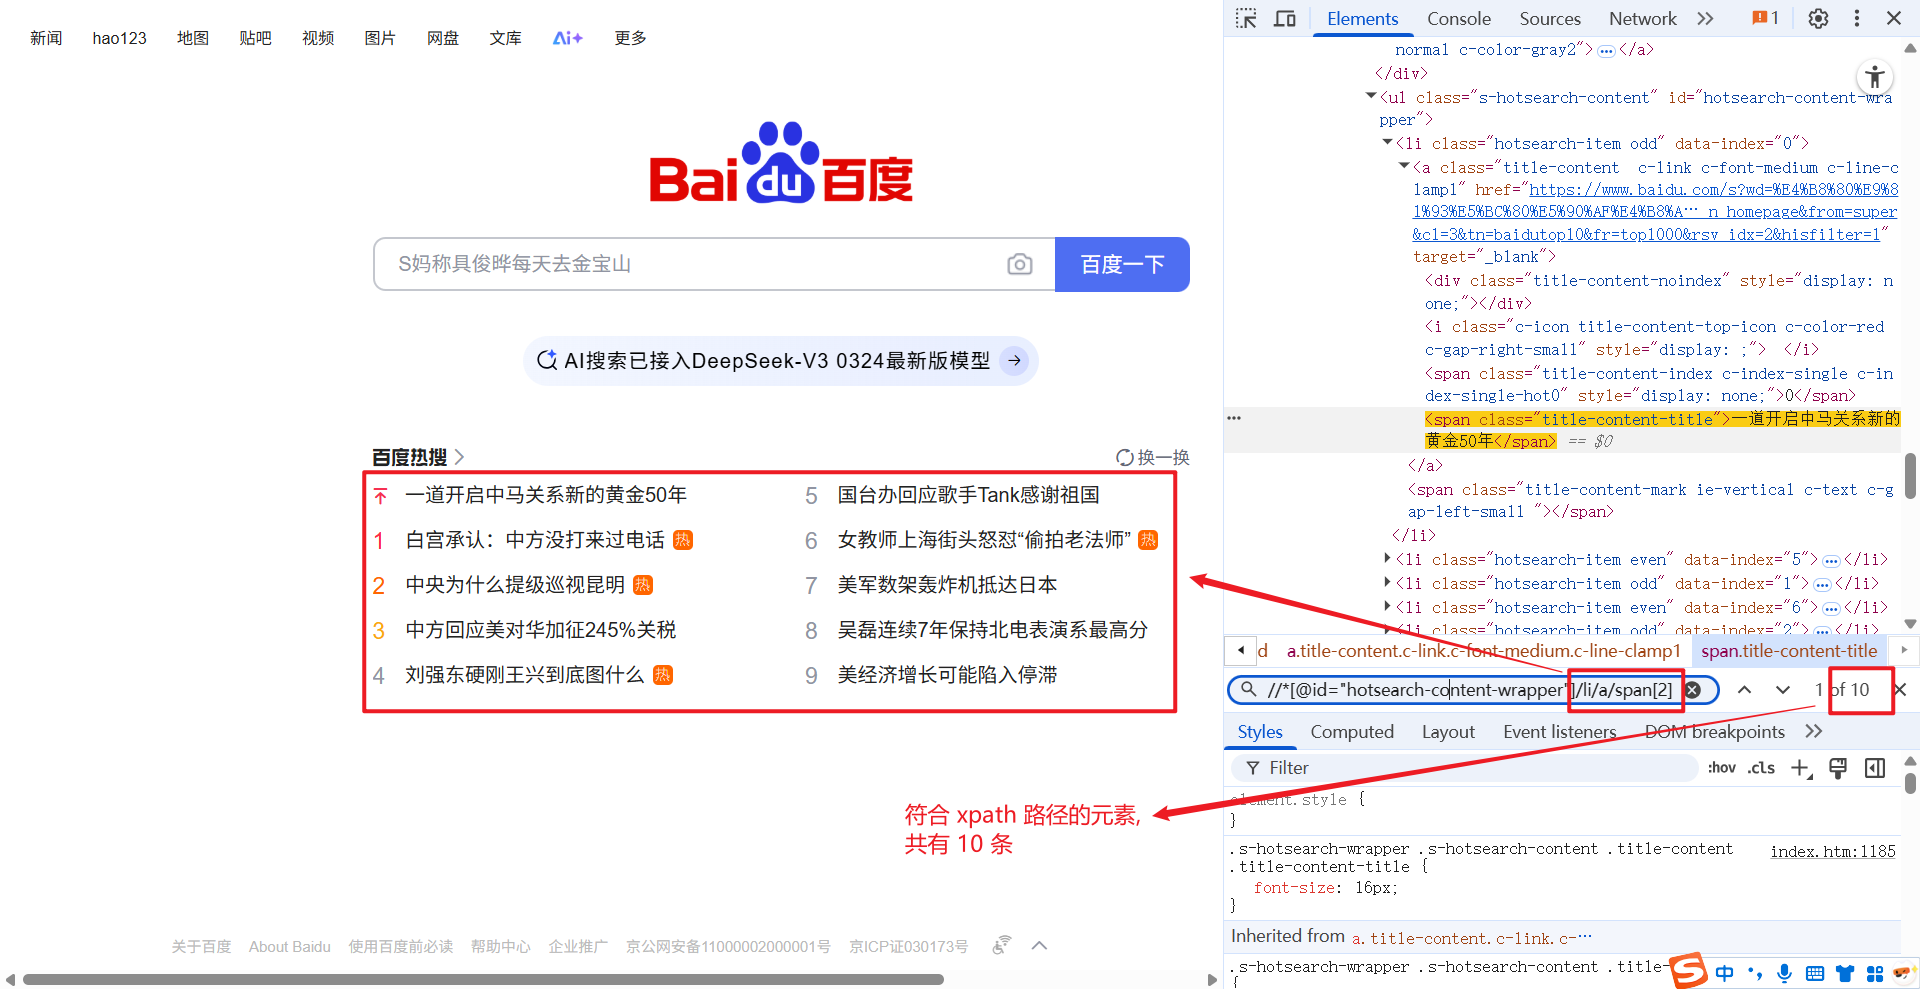Toggle Sogou Chinese/English mode
The height and width of the screenshot is (989, 1920).
(x=1725, y=973)
